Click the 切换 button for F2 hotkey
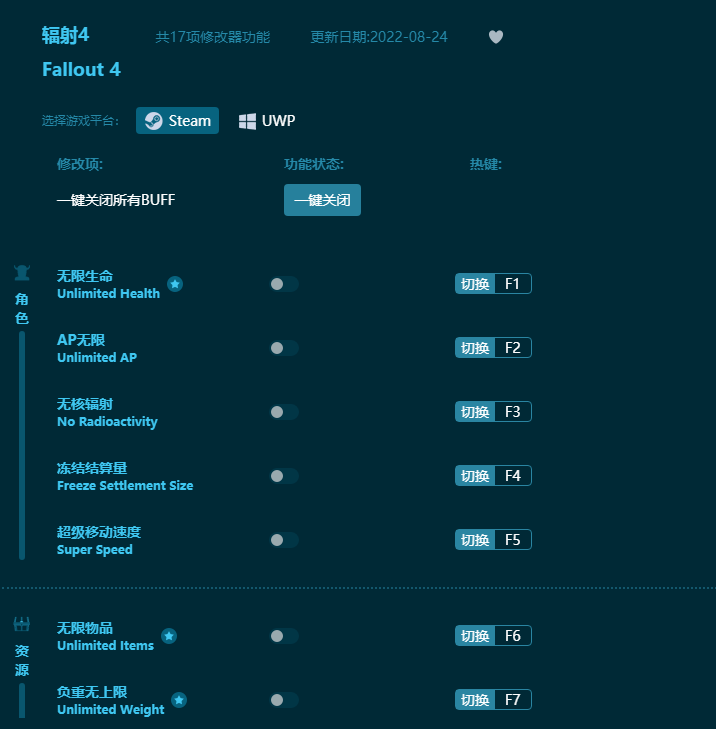Image resolution: width=716 pixels, height=729 pixels. coord(475,348)
